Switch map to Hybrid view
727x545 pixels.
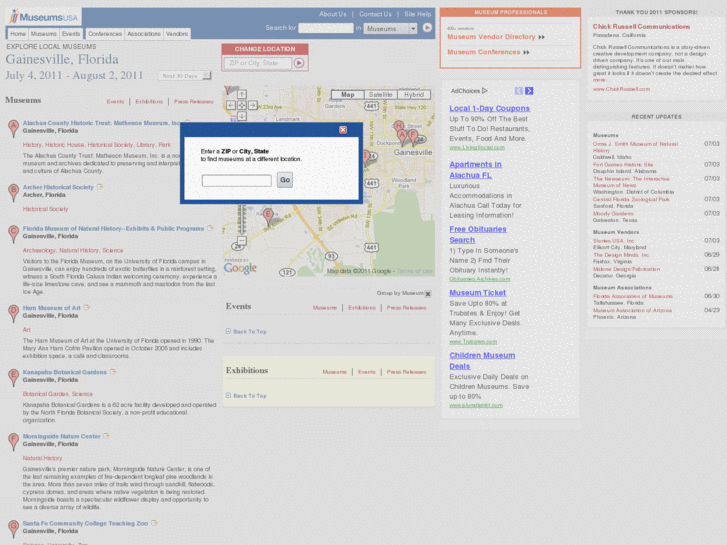pyautogui.click(x=414, y=95)
